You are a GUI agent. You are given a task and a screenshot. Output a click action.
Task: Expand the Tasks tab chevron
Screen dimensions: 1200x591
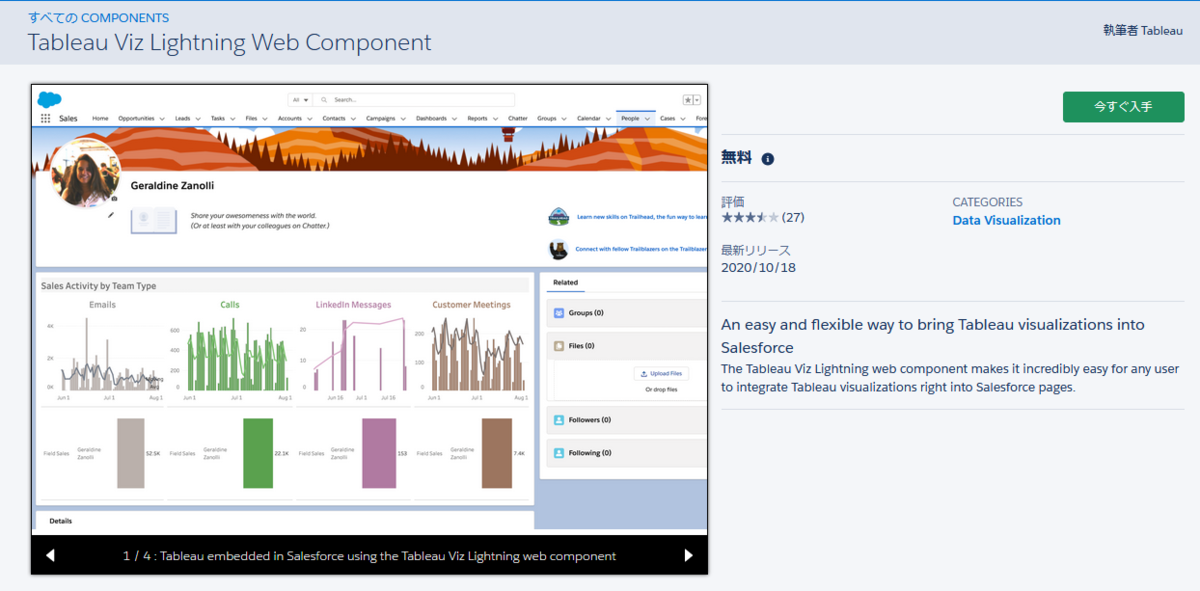pos(232,119)
